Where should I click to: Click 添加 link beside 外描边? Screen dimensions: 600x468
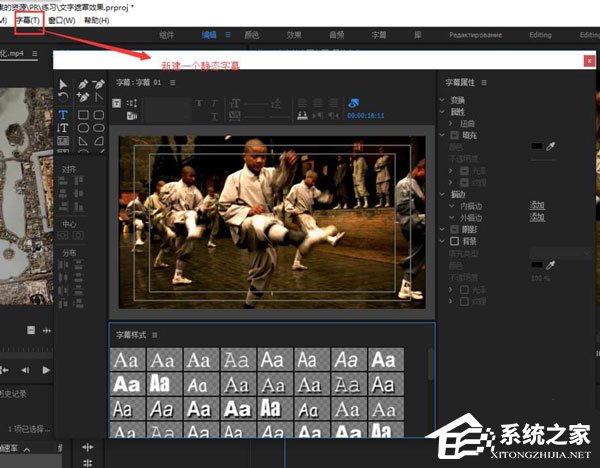tap(537, 217)
